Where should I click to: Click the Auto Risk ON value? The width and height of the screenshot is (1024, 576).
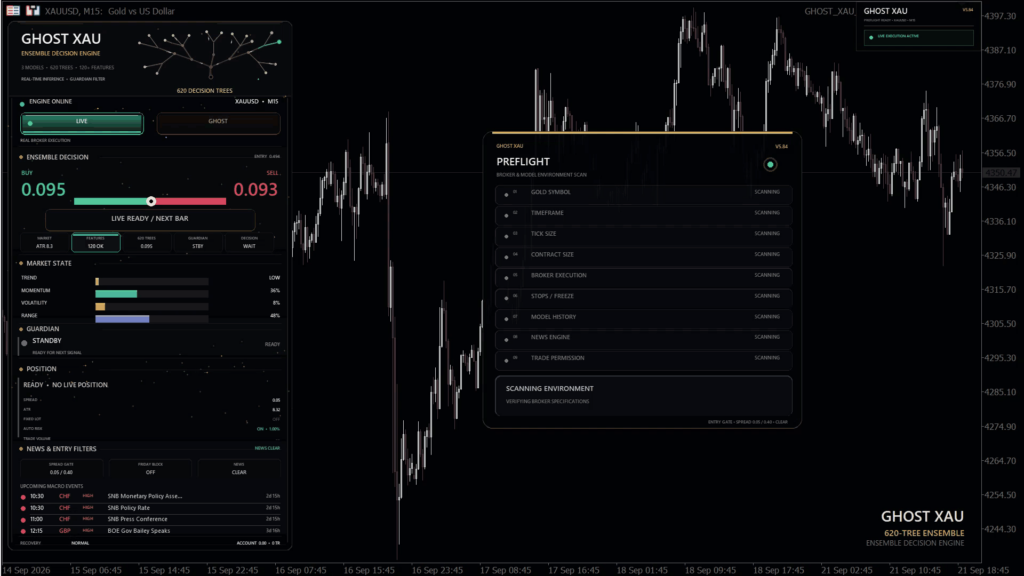click(x=268, y=429)
